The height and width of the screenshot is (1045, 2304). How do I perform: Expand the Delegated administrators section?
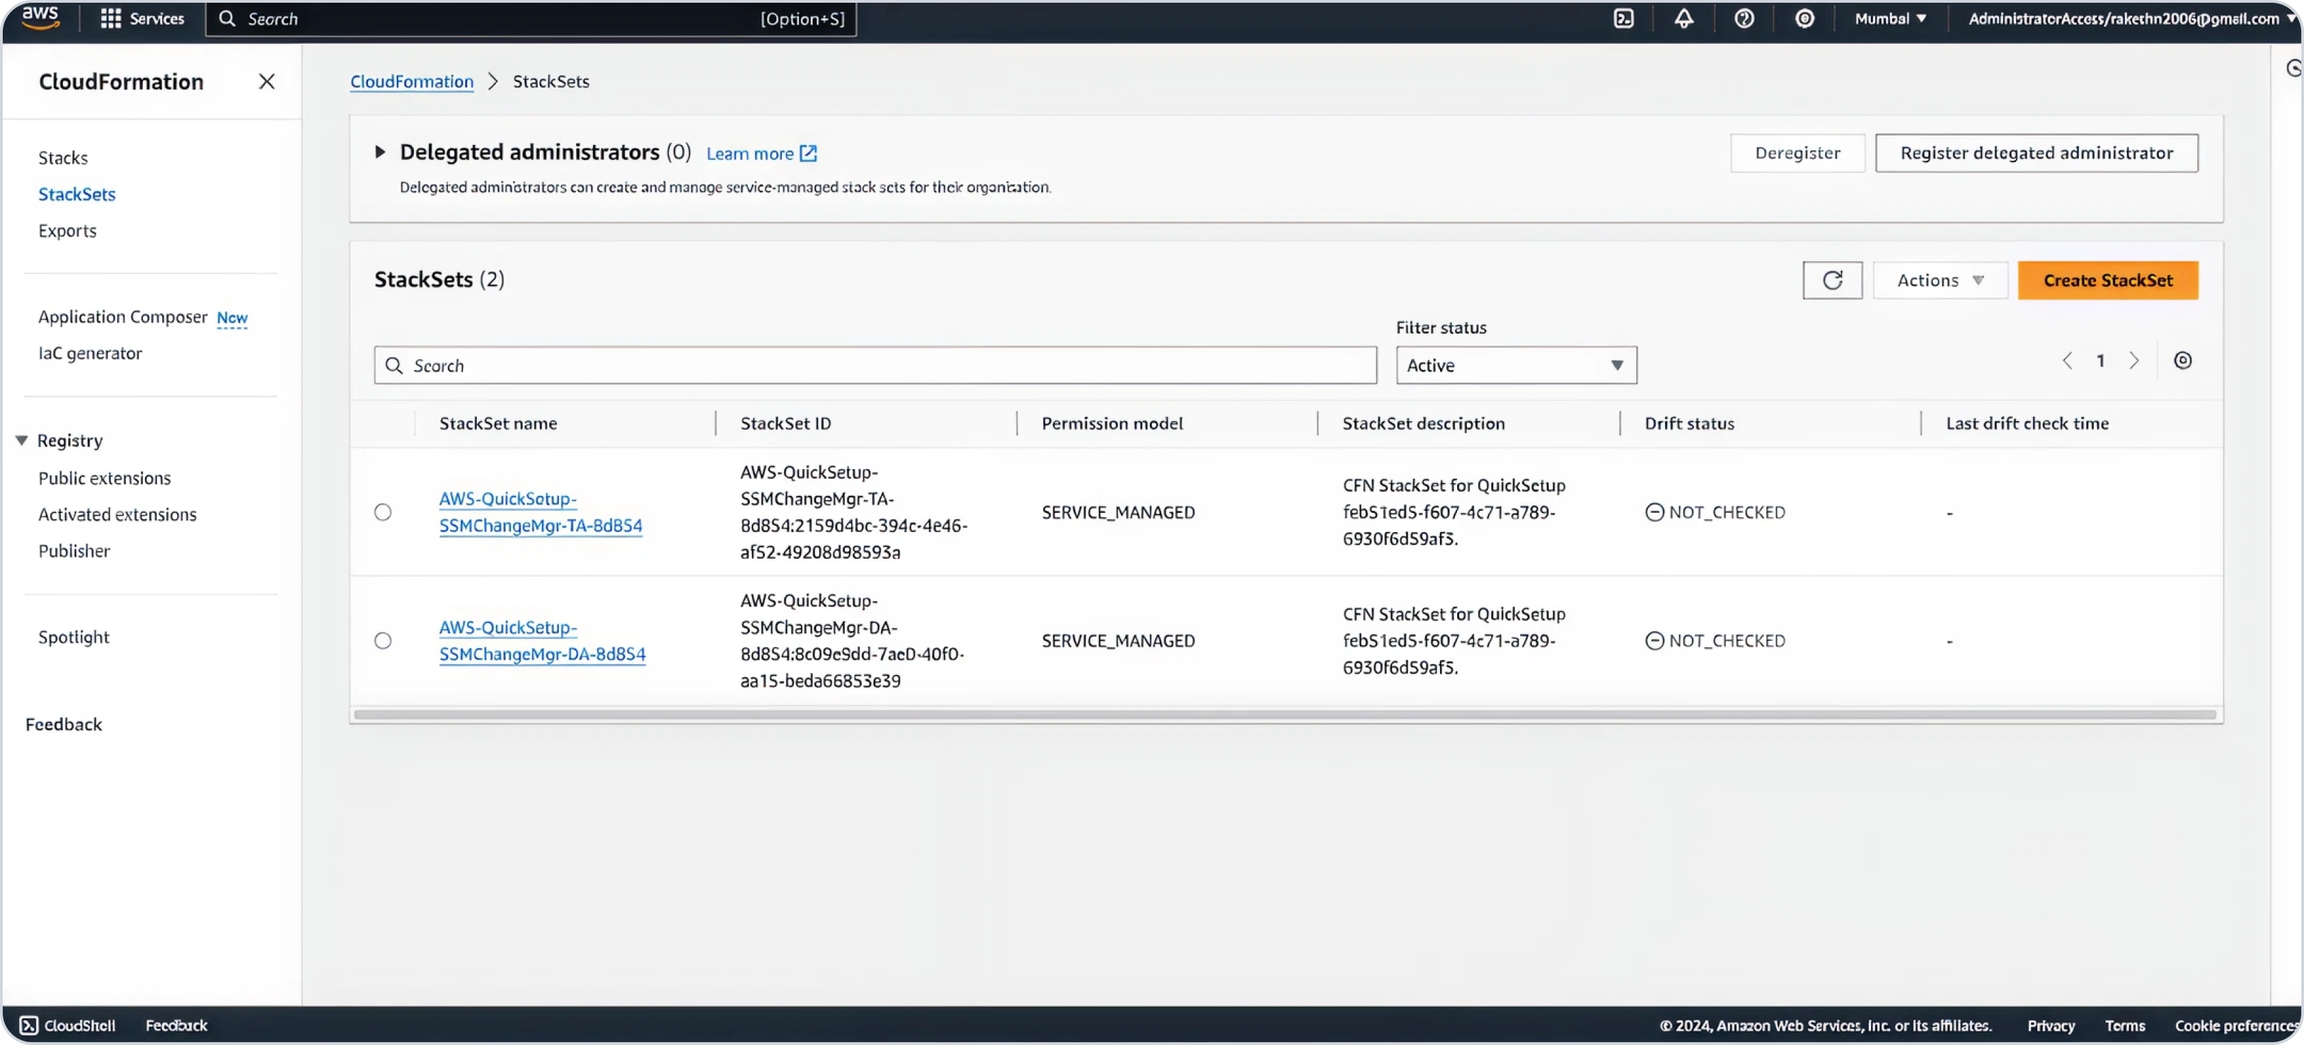380,152
